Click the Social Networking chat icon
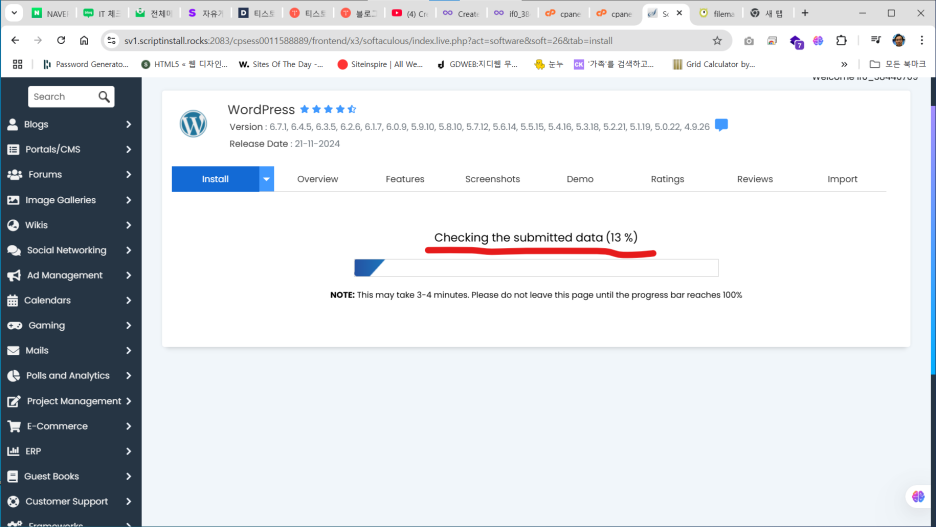Viewport: 936px width, 527px height. coord(14,250)
